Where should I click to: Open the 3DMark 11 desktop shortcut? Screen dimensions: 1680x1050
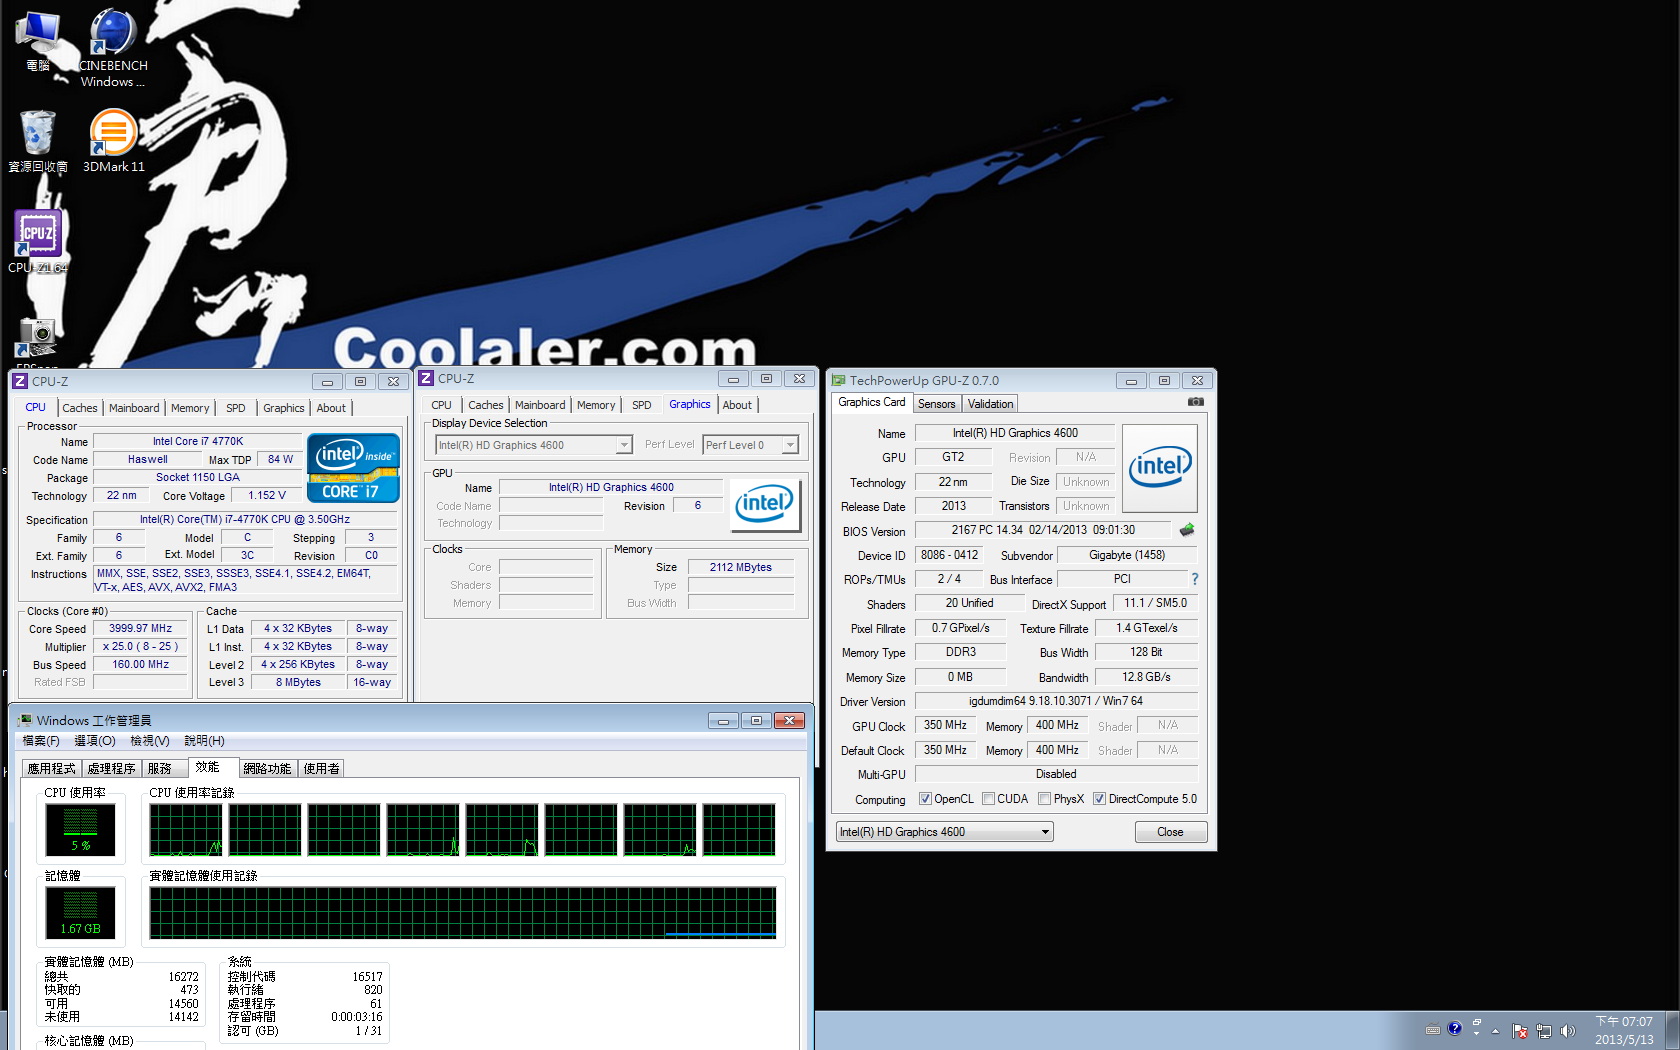[113, 141]
